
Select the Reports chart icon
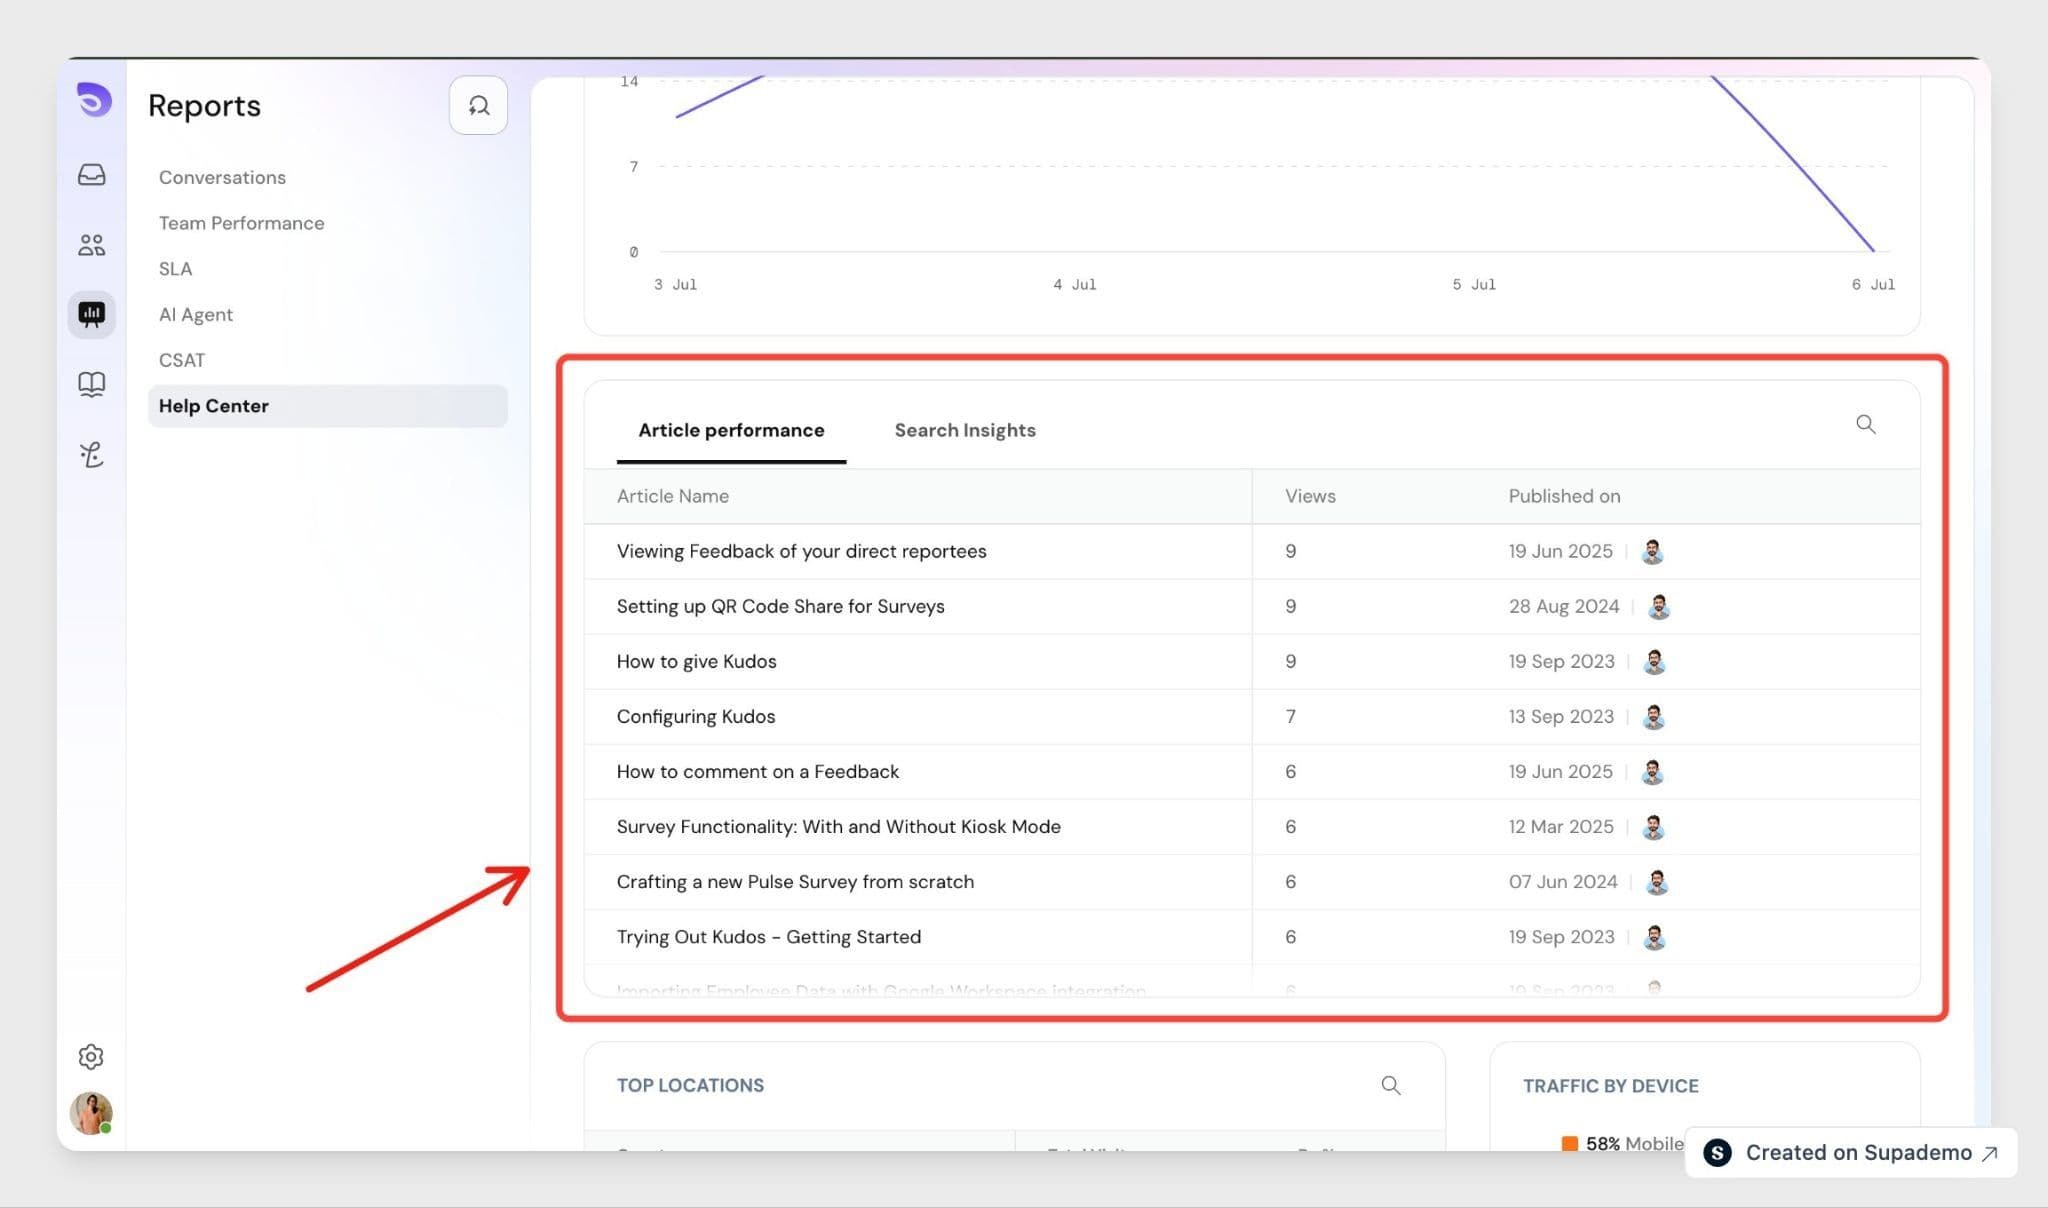pyautogui.click(x=92, y=315)
